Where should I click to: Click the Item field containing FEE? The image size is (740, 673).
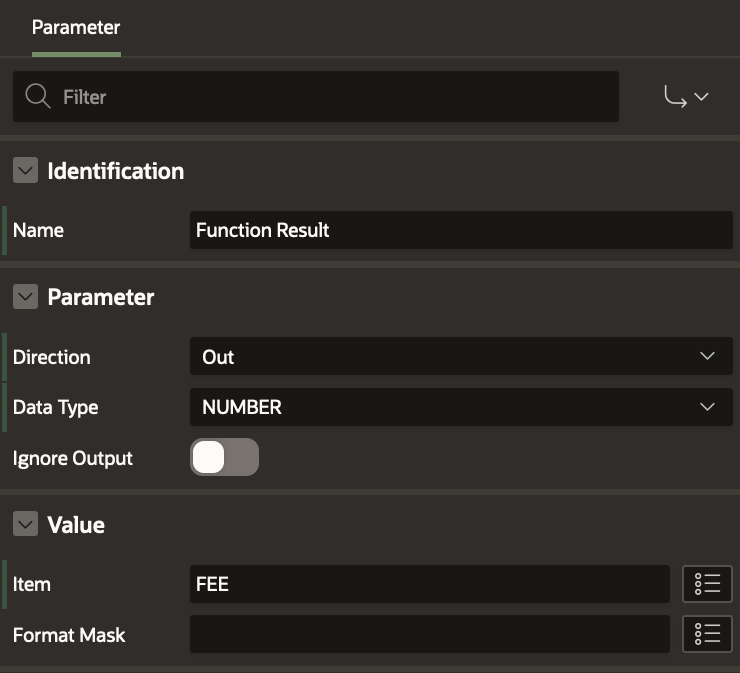coord(428,585)
